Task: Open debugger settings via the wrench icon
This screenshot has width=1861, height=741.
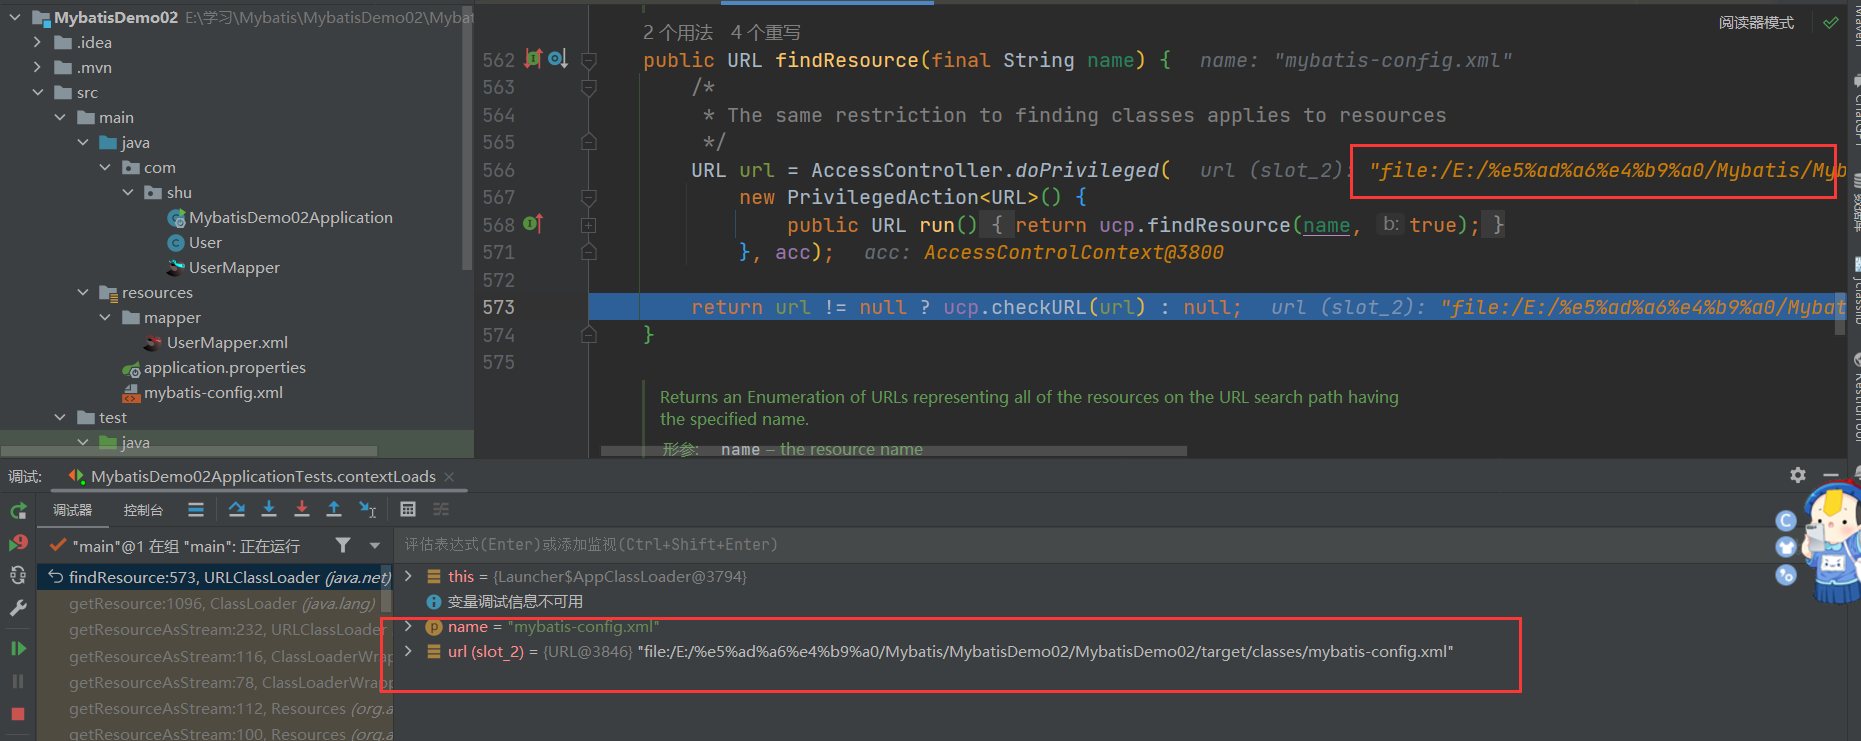Action: (x=18, y=607)
